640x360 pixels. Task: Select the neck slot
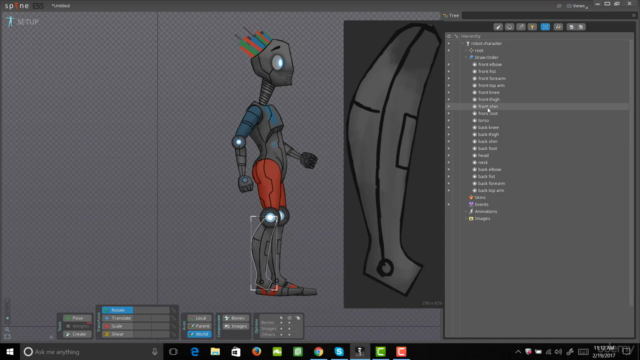(x=483, y=162)
